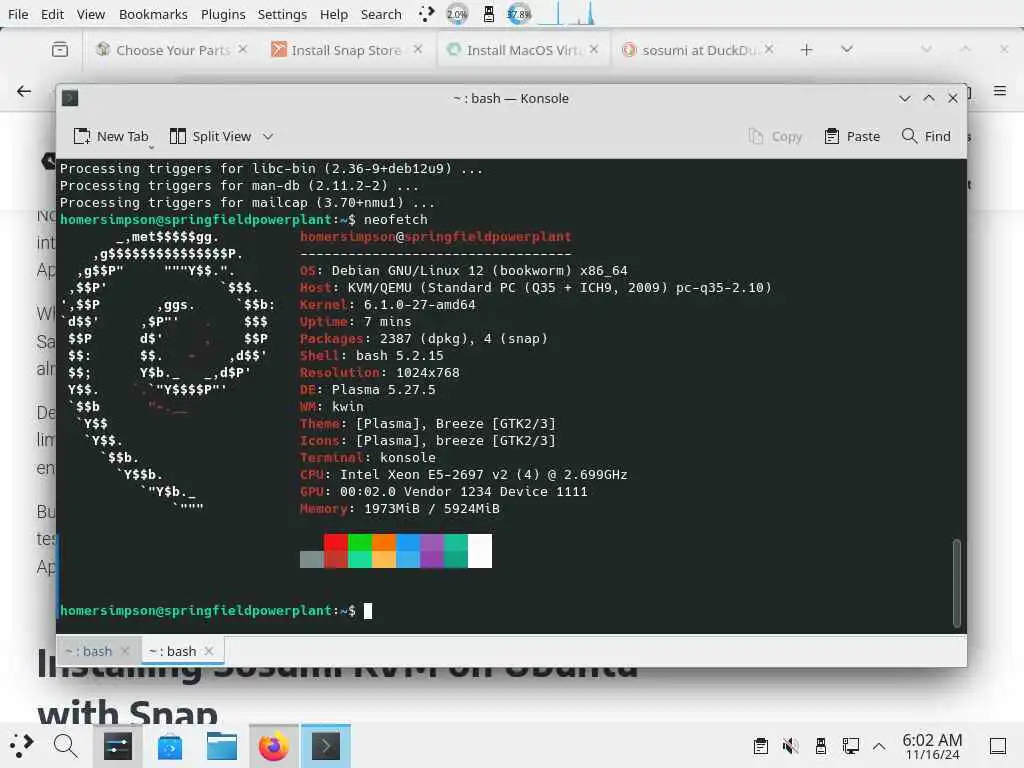Maximize the Konsole window
This screenshot has width=1024, height=768.
929,98
